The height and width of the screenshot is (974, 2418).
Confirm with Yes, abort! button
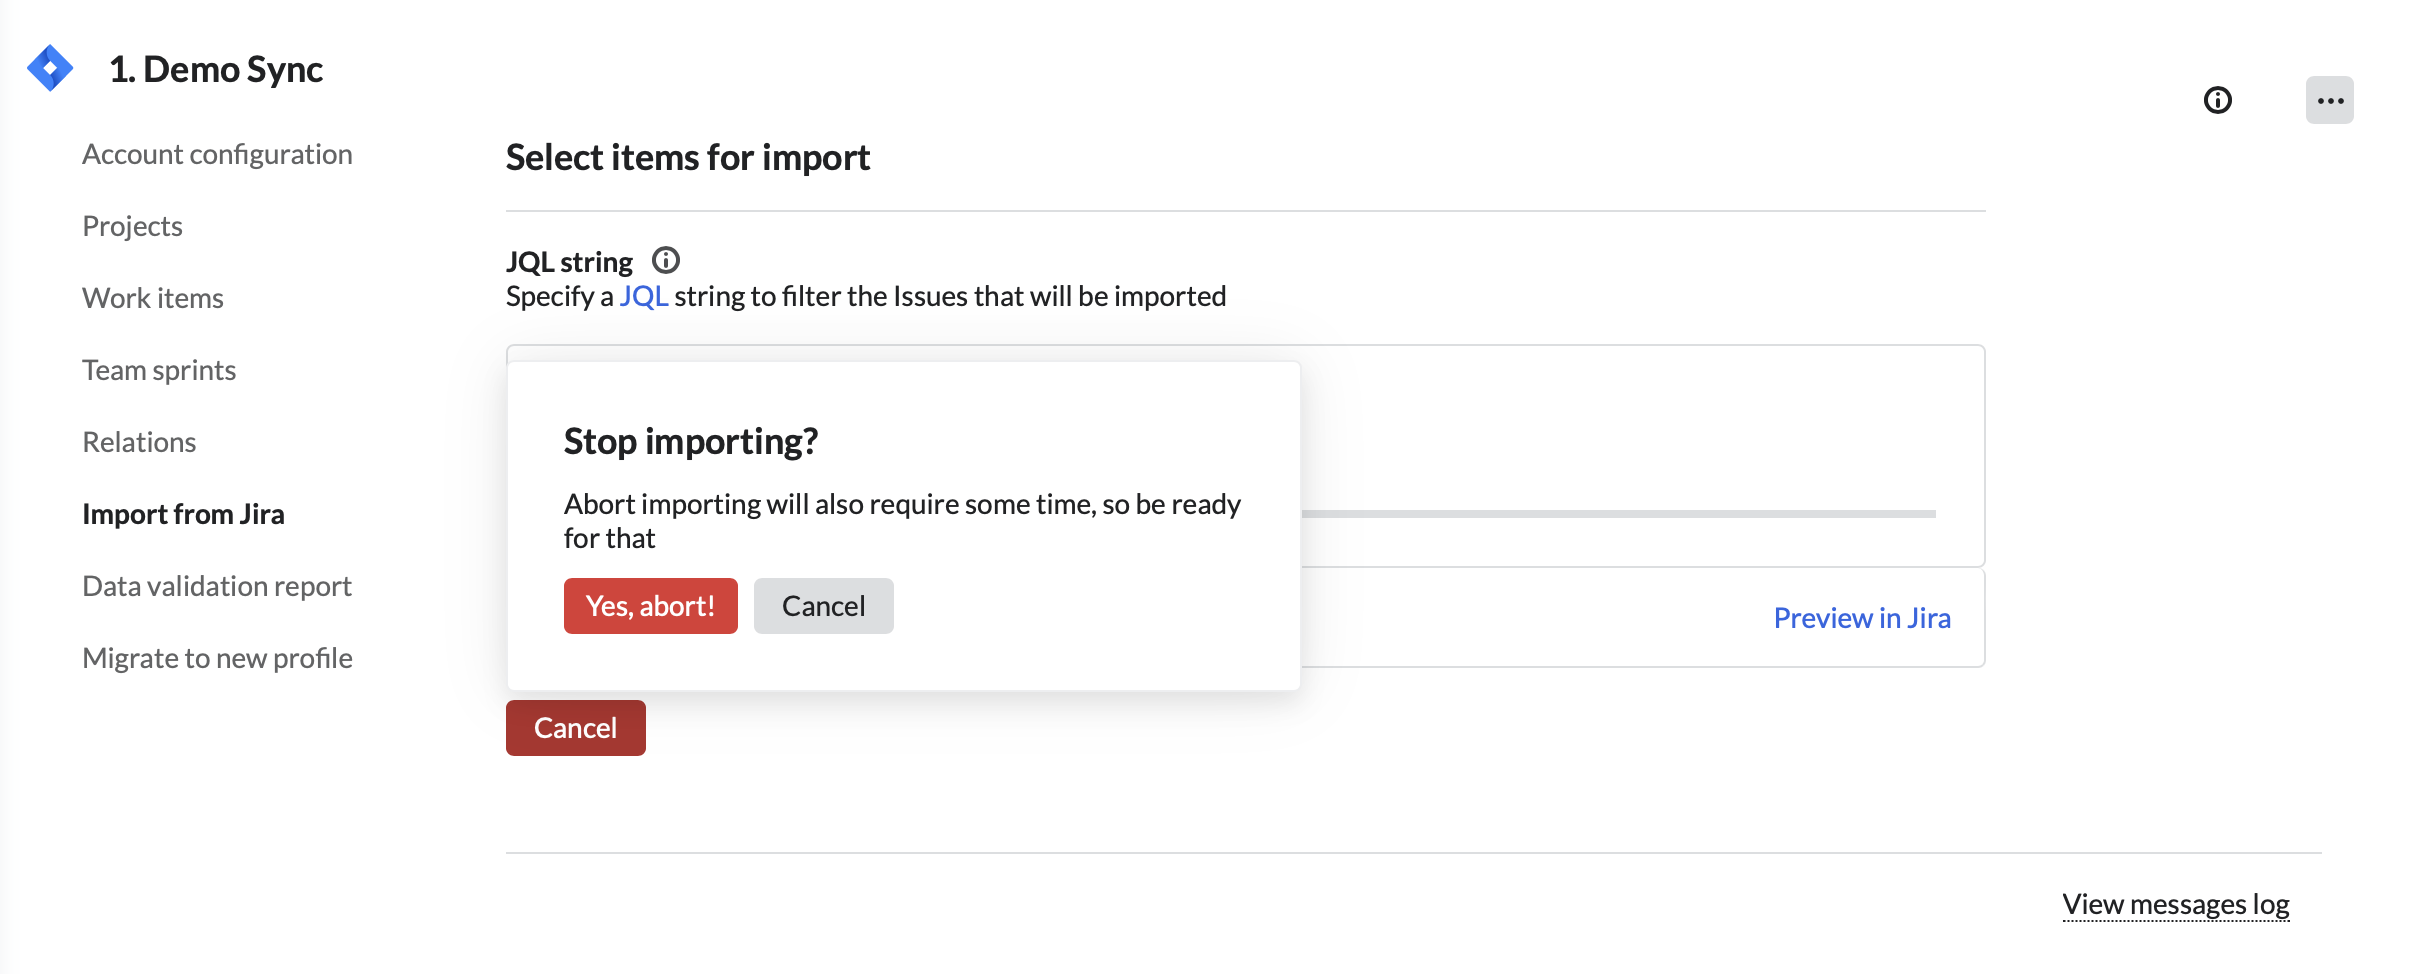650,606
